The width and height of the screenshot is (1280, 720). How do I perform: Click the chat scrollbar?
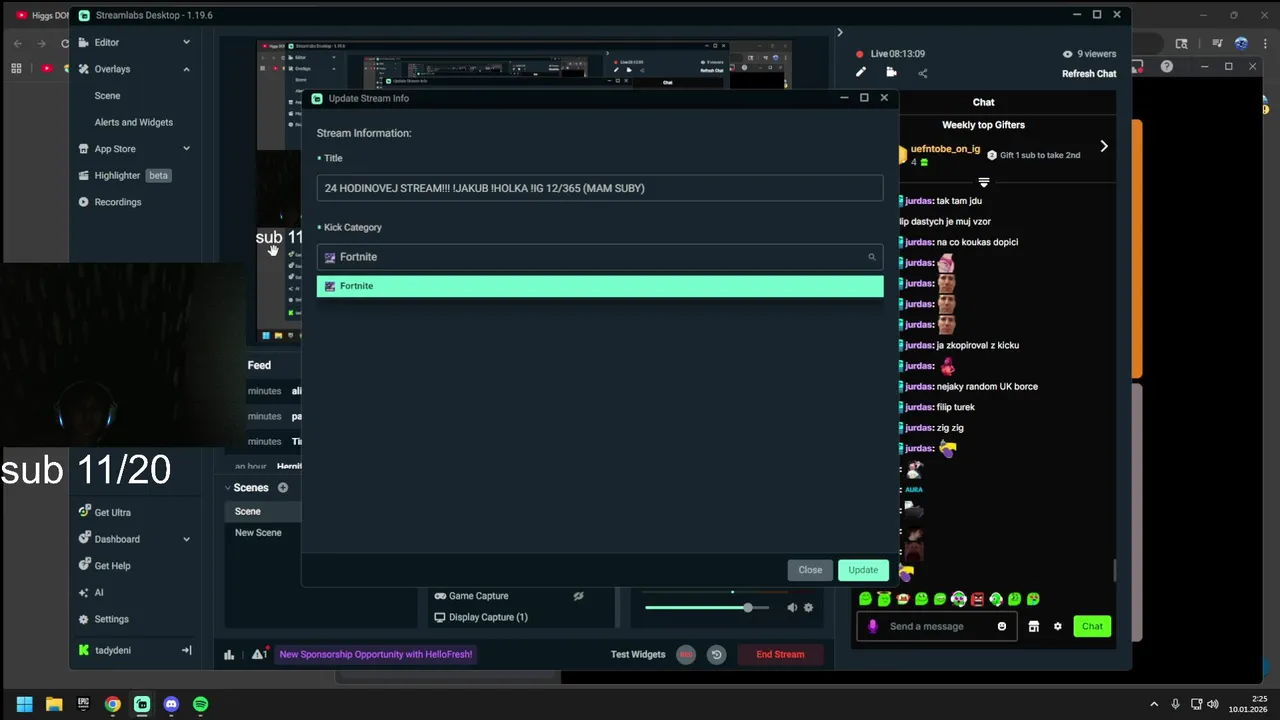[1114, 569]
